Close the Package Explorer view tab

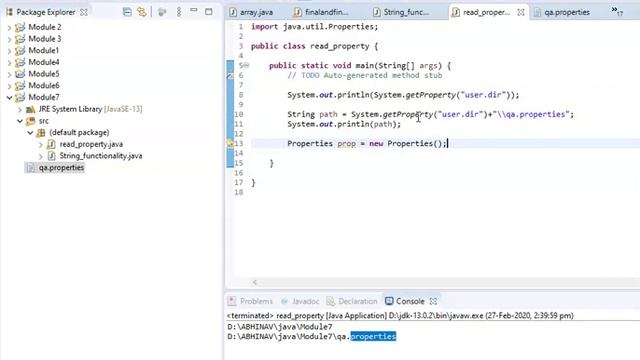[84, 12]
